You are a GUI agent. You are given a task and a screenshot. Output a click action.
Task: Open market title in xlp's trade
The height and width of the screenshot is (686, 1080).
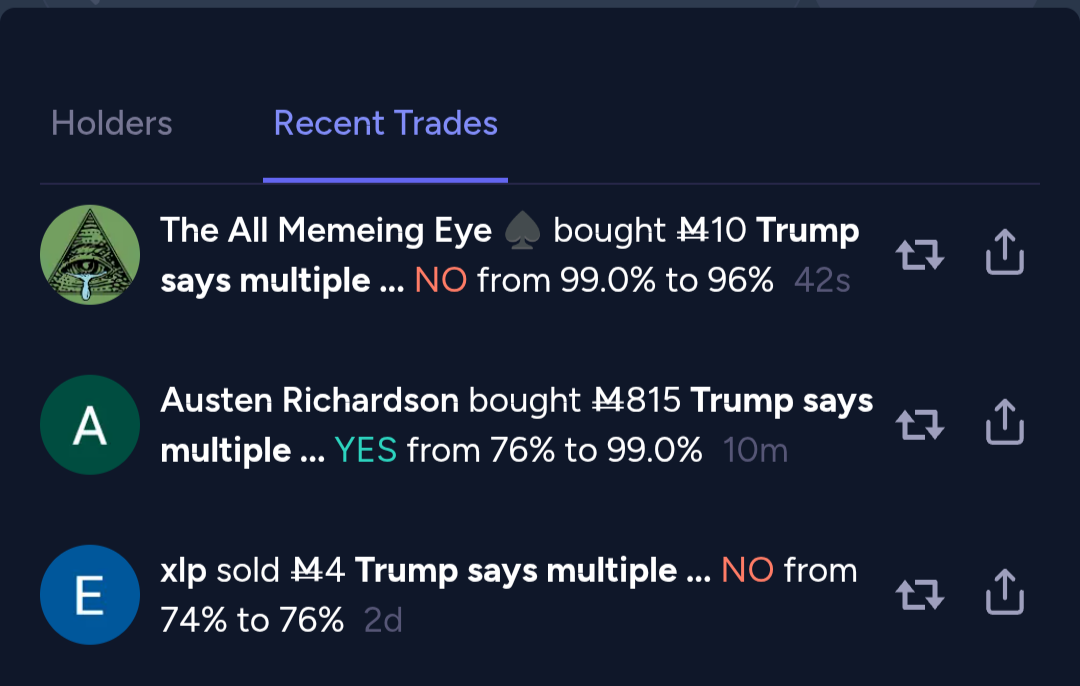(x=533, y=571)
